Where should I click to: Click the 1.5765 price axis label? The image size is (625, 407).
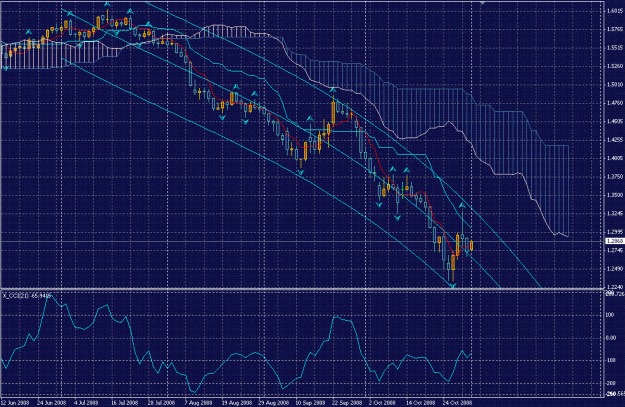pyautogui.click(x=615, y=29)
